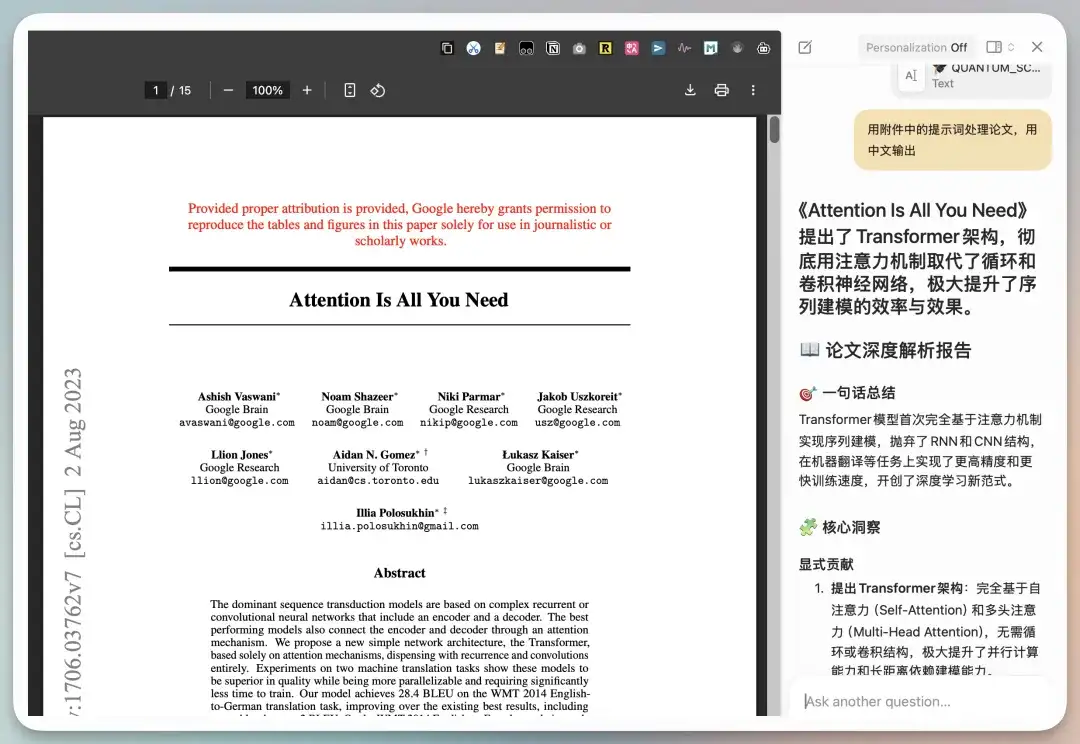
Task: Open PDF viewer more actions menu
Action: pyautogui.click(x=753, y=90)
